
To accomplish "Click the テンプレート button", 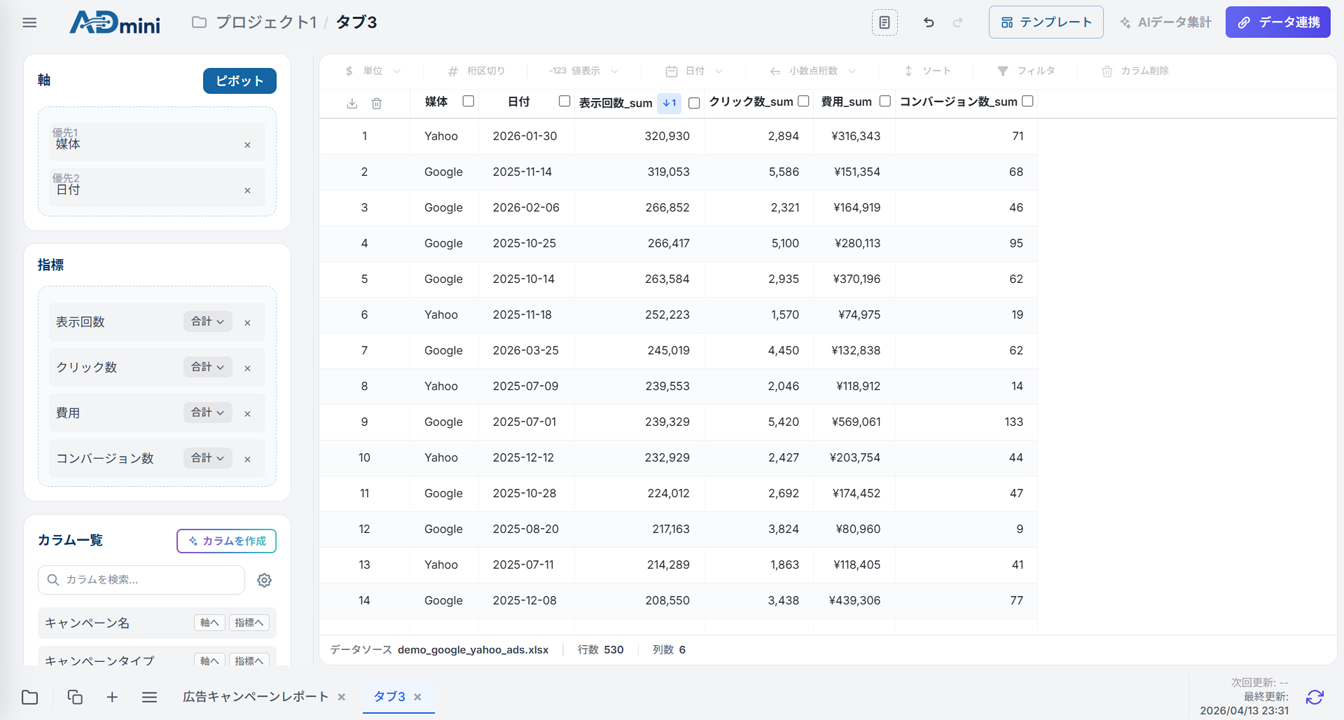I will click(x=1046, y=22).
